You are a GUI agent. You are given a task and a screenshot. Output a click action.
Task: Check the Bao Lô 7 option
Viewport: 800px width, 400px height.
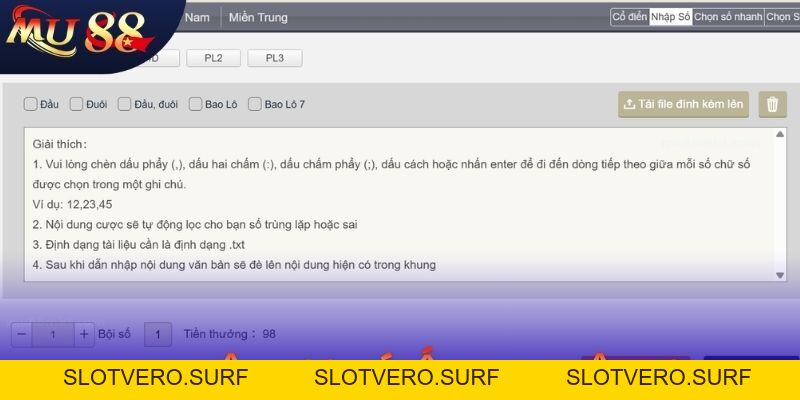click(255, 105)
